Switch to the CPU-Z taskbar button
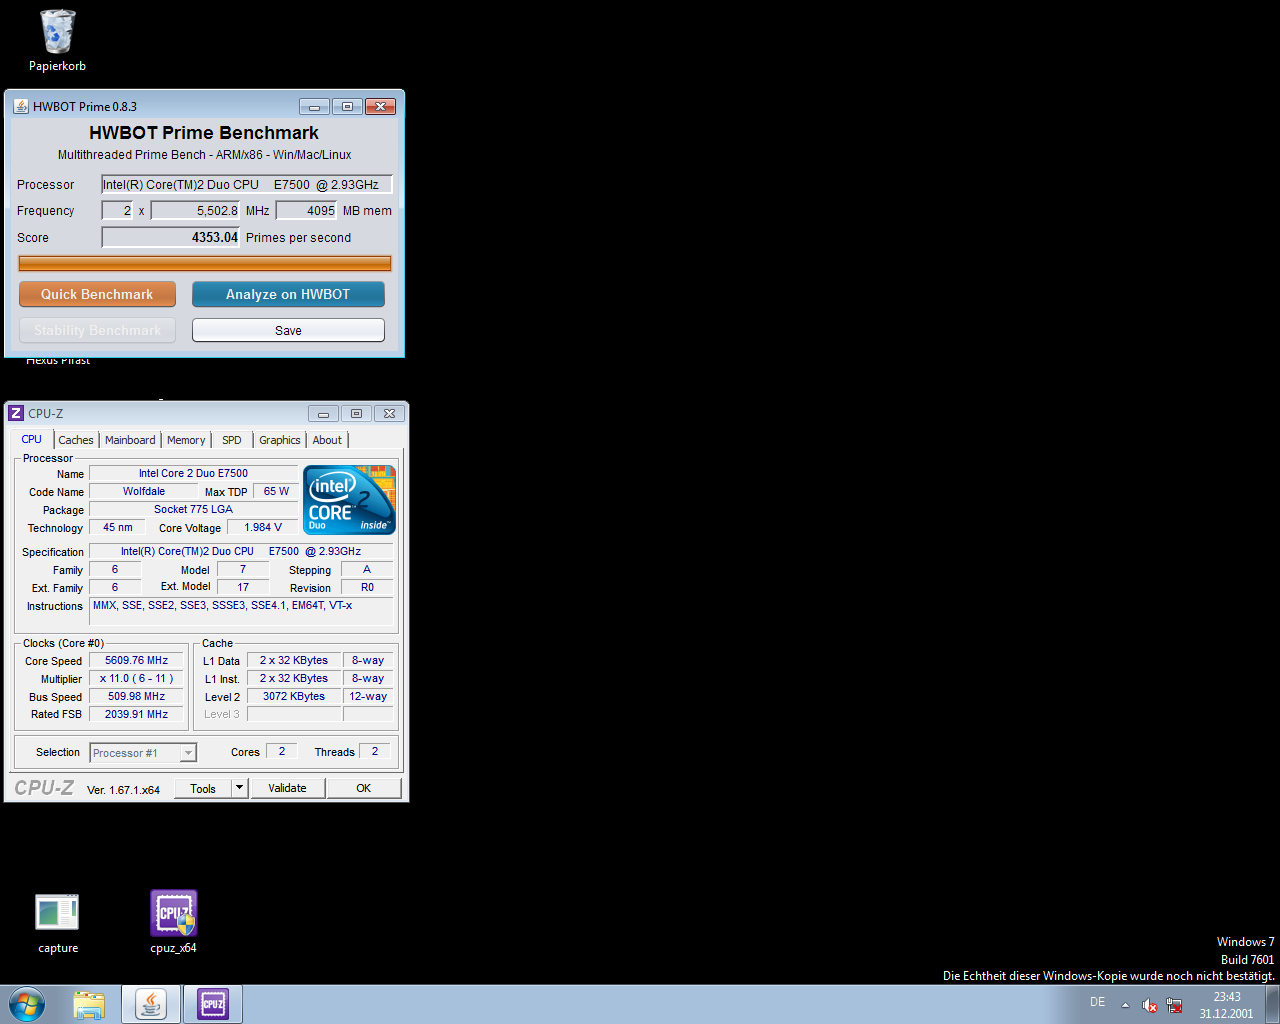Image resolution: width=1280 pixels, height=1024 pixels. point(213,1004)
